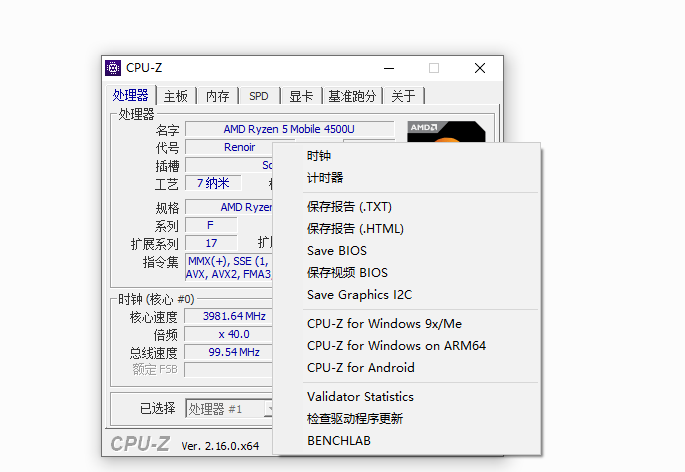Select the 处理器 tab

pos(131,95)
